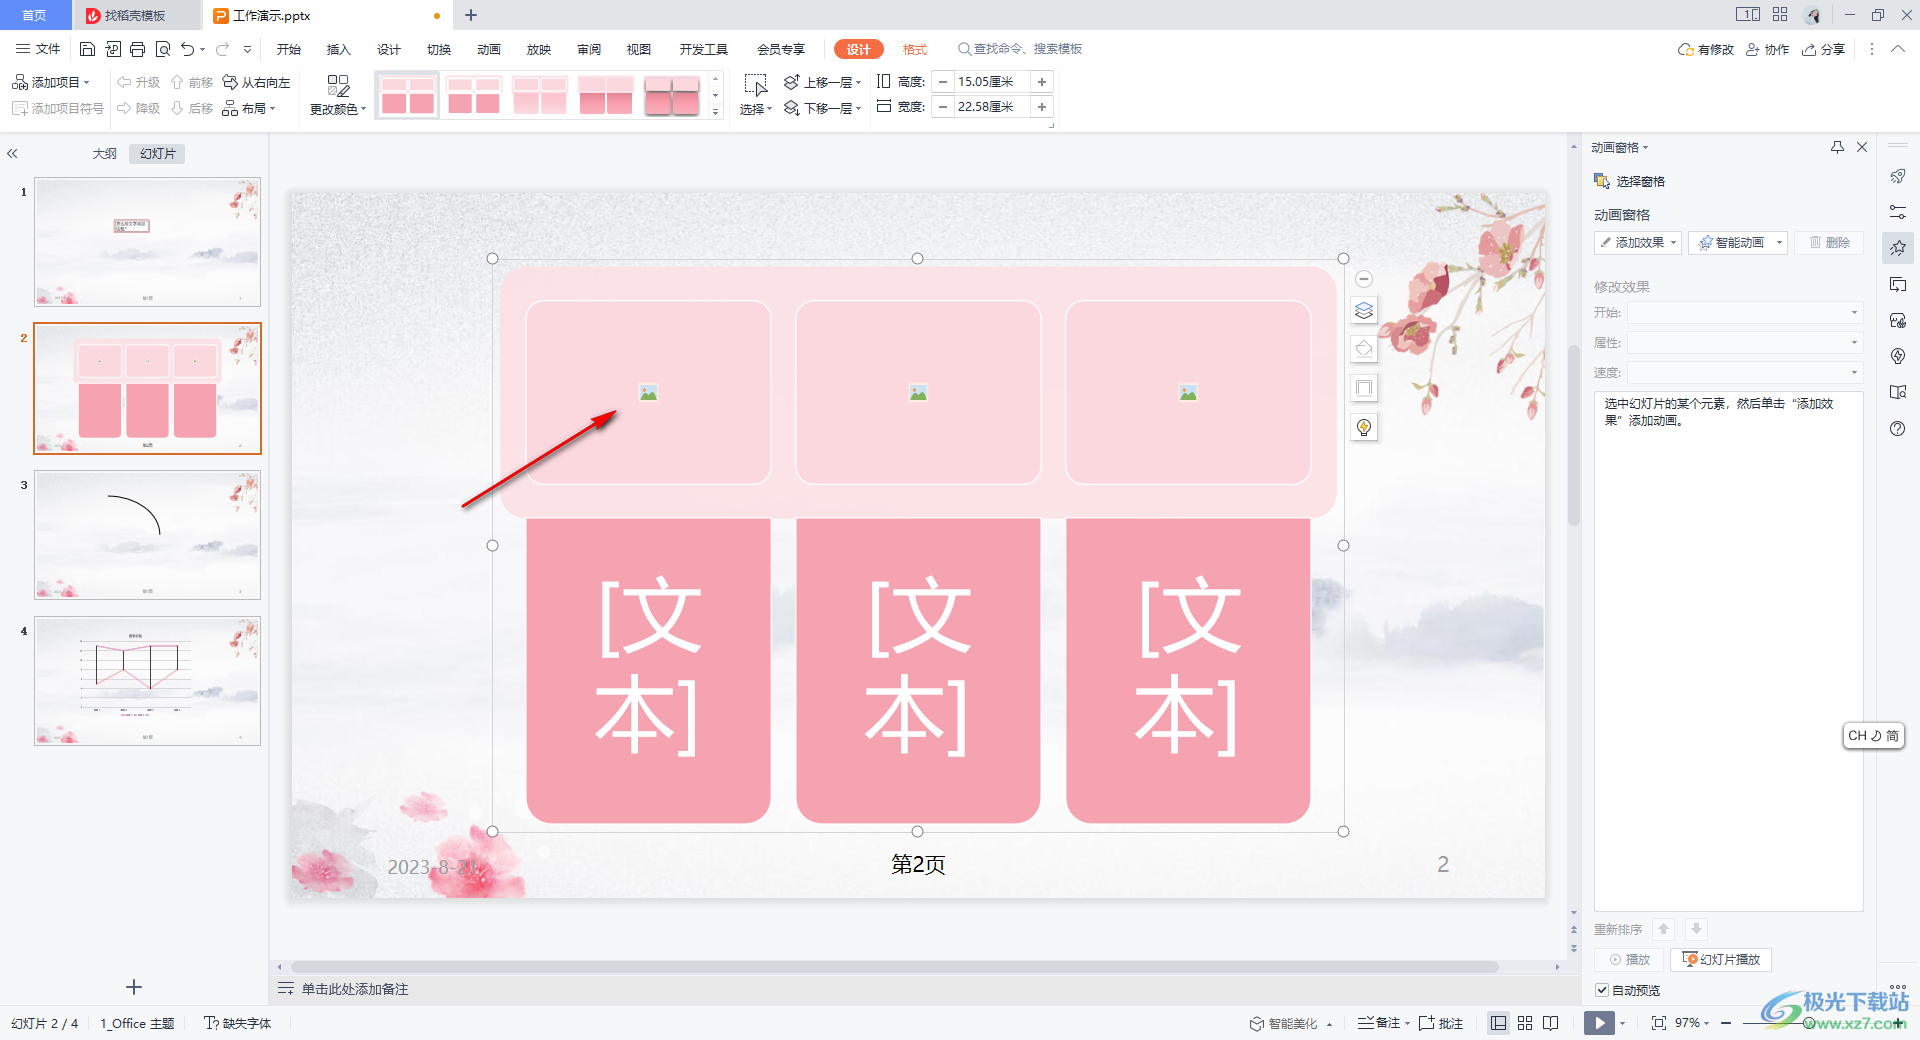Select slide 4 thumbnail
Image resolution: width=1920 pixels, height=1040 pixels.
(x=148, y=681)
